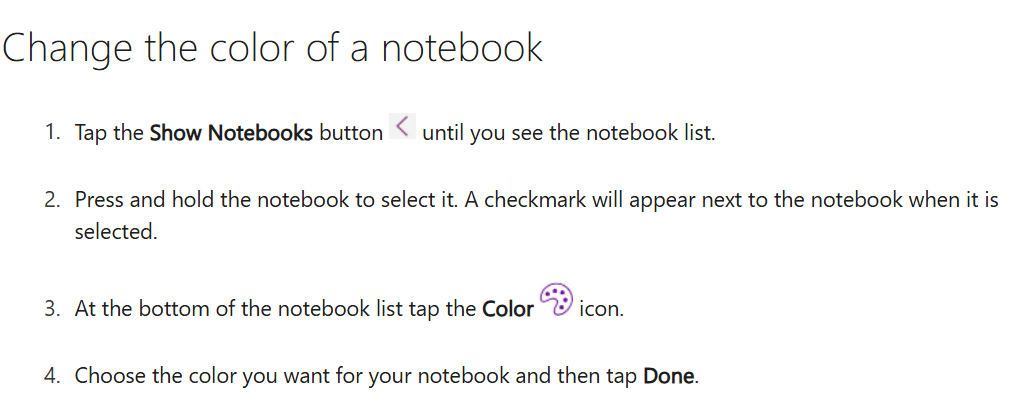1019x409 pixels.
Task: Click the bold word 'Done' in step 4
Action: coord(669,376)
